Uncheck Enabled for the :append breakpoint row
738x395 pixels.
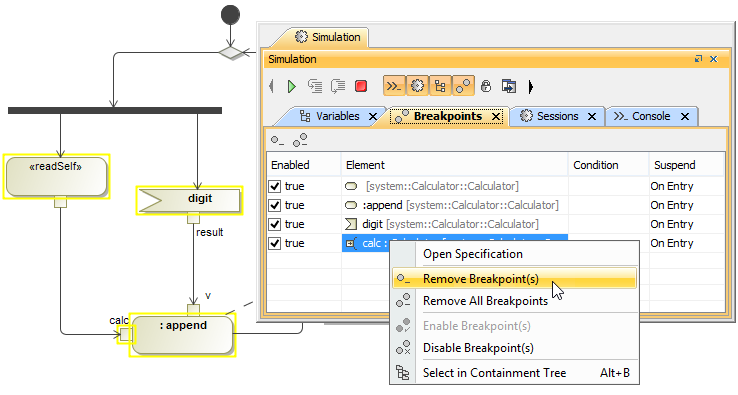click(274, 205)
